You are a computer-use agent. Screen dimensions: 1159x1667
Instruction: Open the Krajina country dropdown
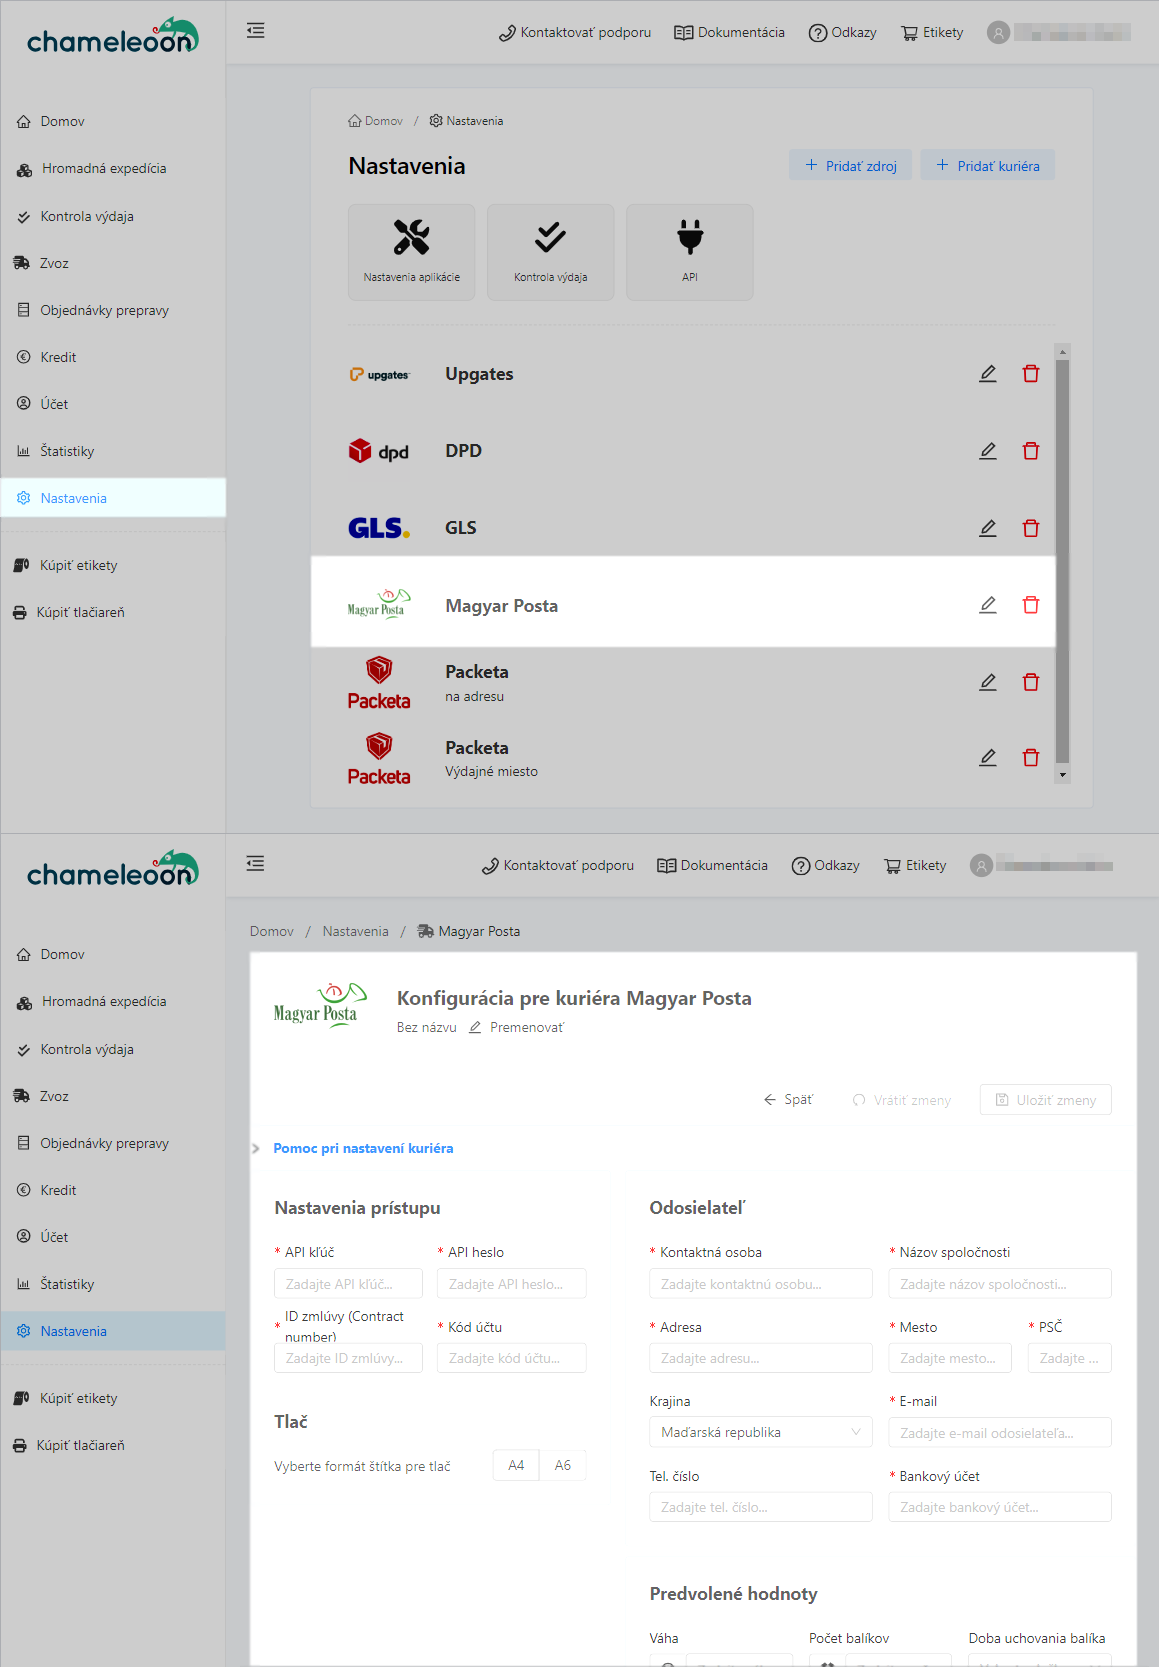[760, 1432]
